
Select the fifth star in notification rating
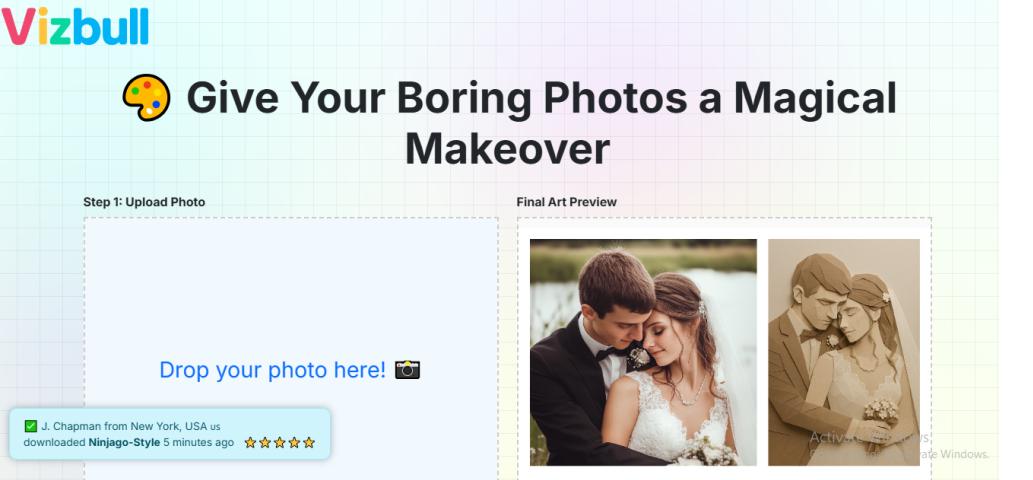[x=309, y=442]
